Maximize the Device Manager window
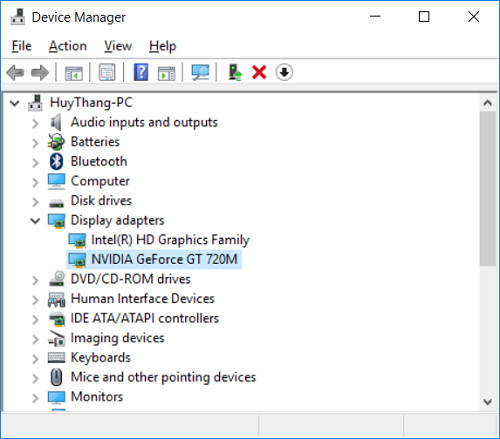Screen dimensions: 500x439 (424, 16)
